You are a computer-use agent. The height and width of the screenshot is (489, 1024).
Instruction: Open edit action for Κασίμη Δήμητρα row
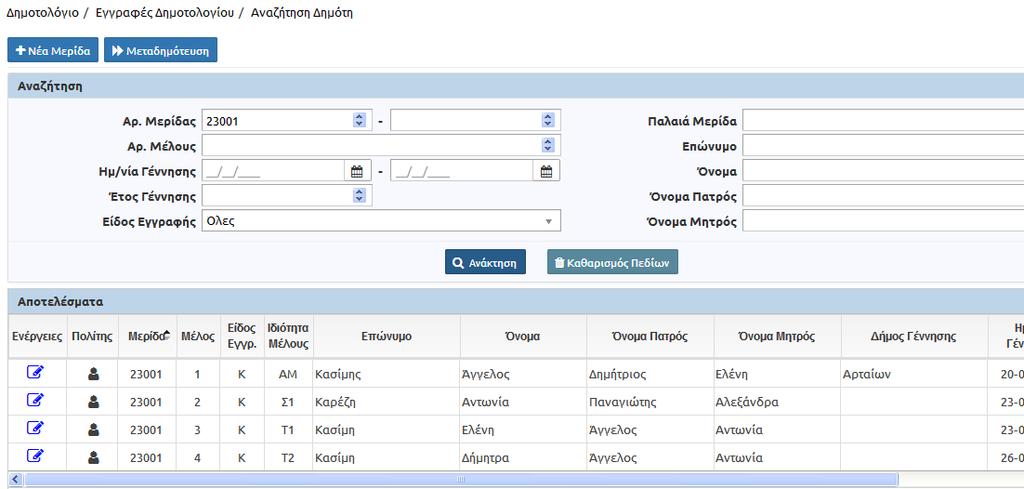pos(36,456)
